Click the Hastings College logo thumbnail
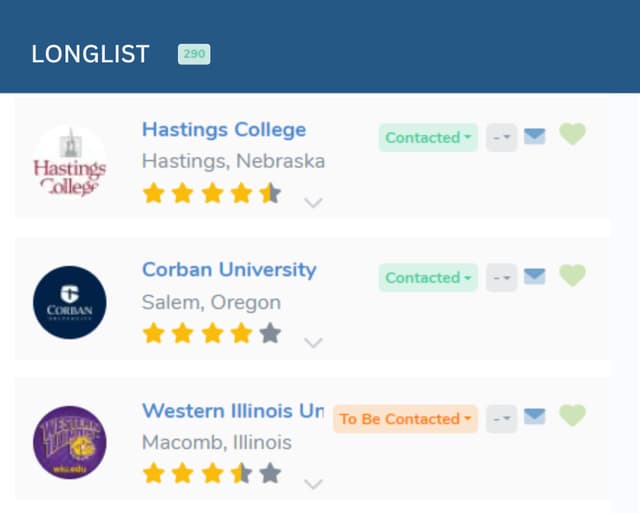The image size is (640, 513). (70, 162)
